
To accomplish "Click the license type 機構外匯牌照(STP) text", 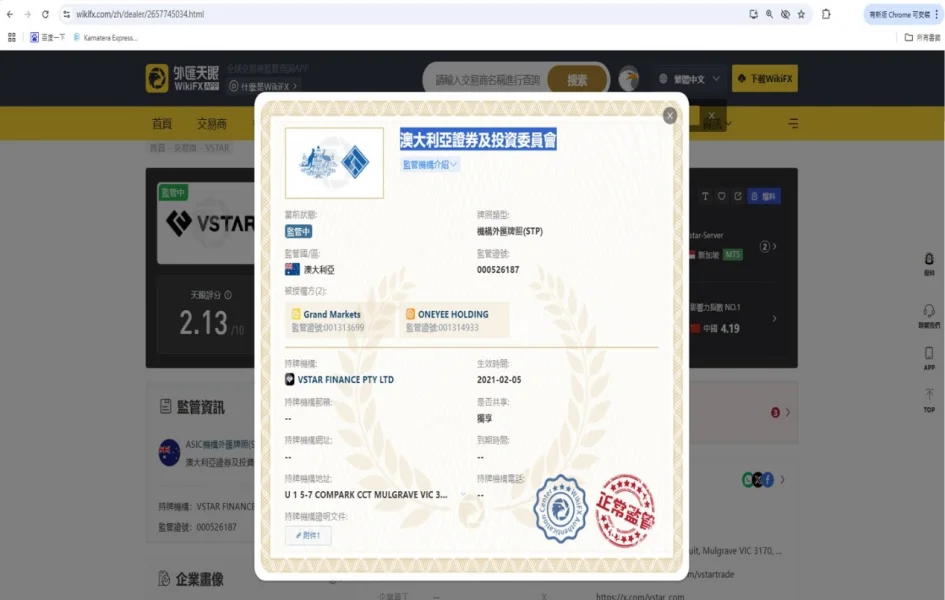I will point(510,231).
